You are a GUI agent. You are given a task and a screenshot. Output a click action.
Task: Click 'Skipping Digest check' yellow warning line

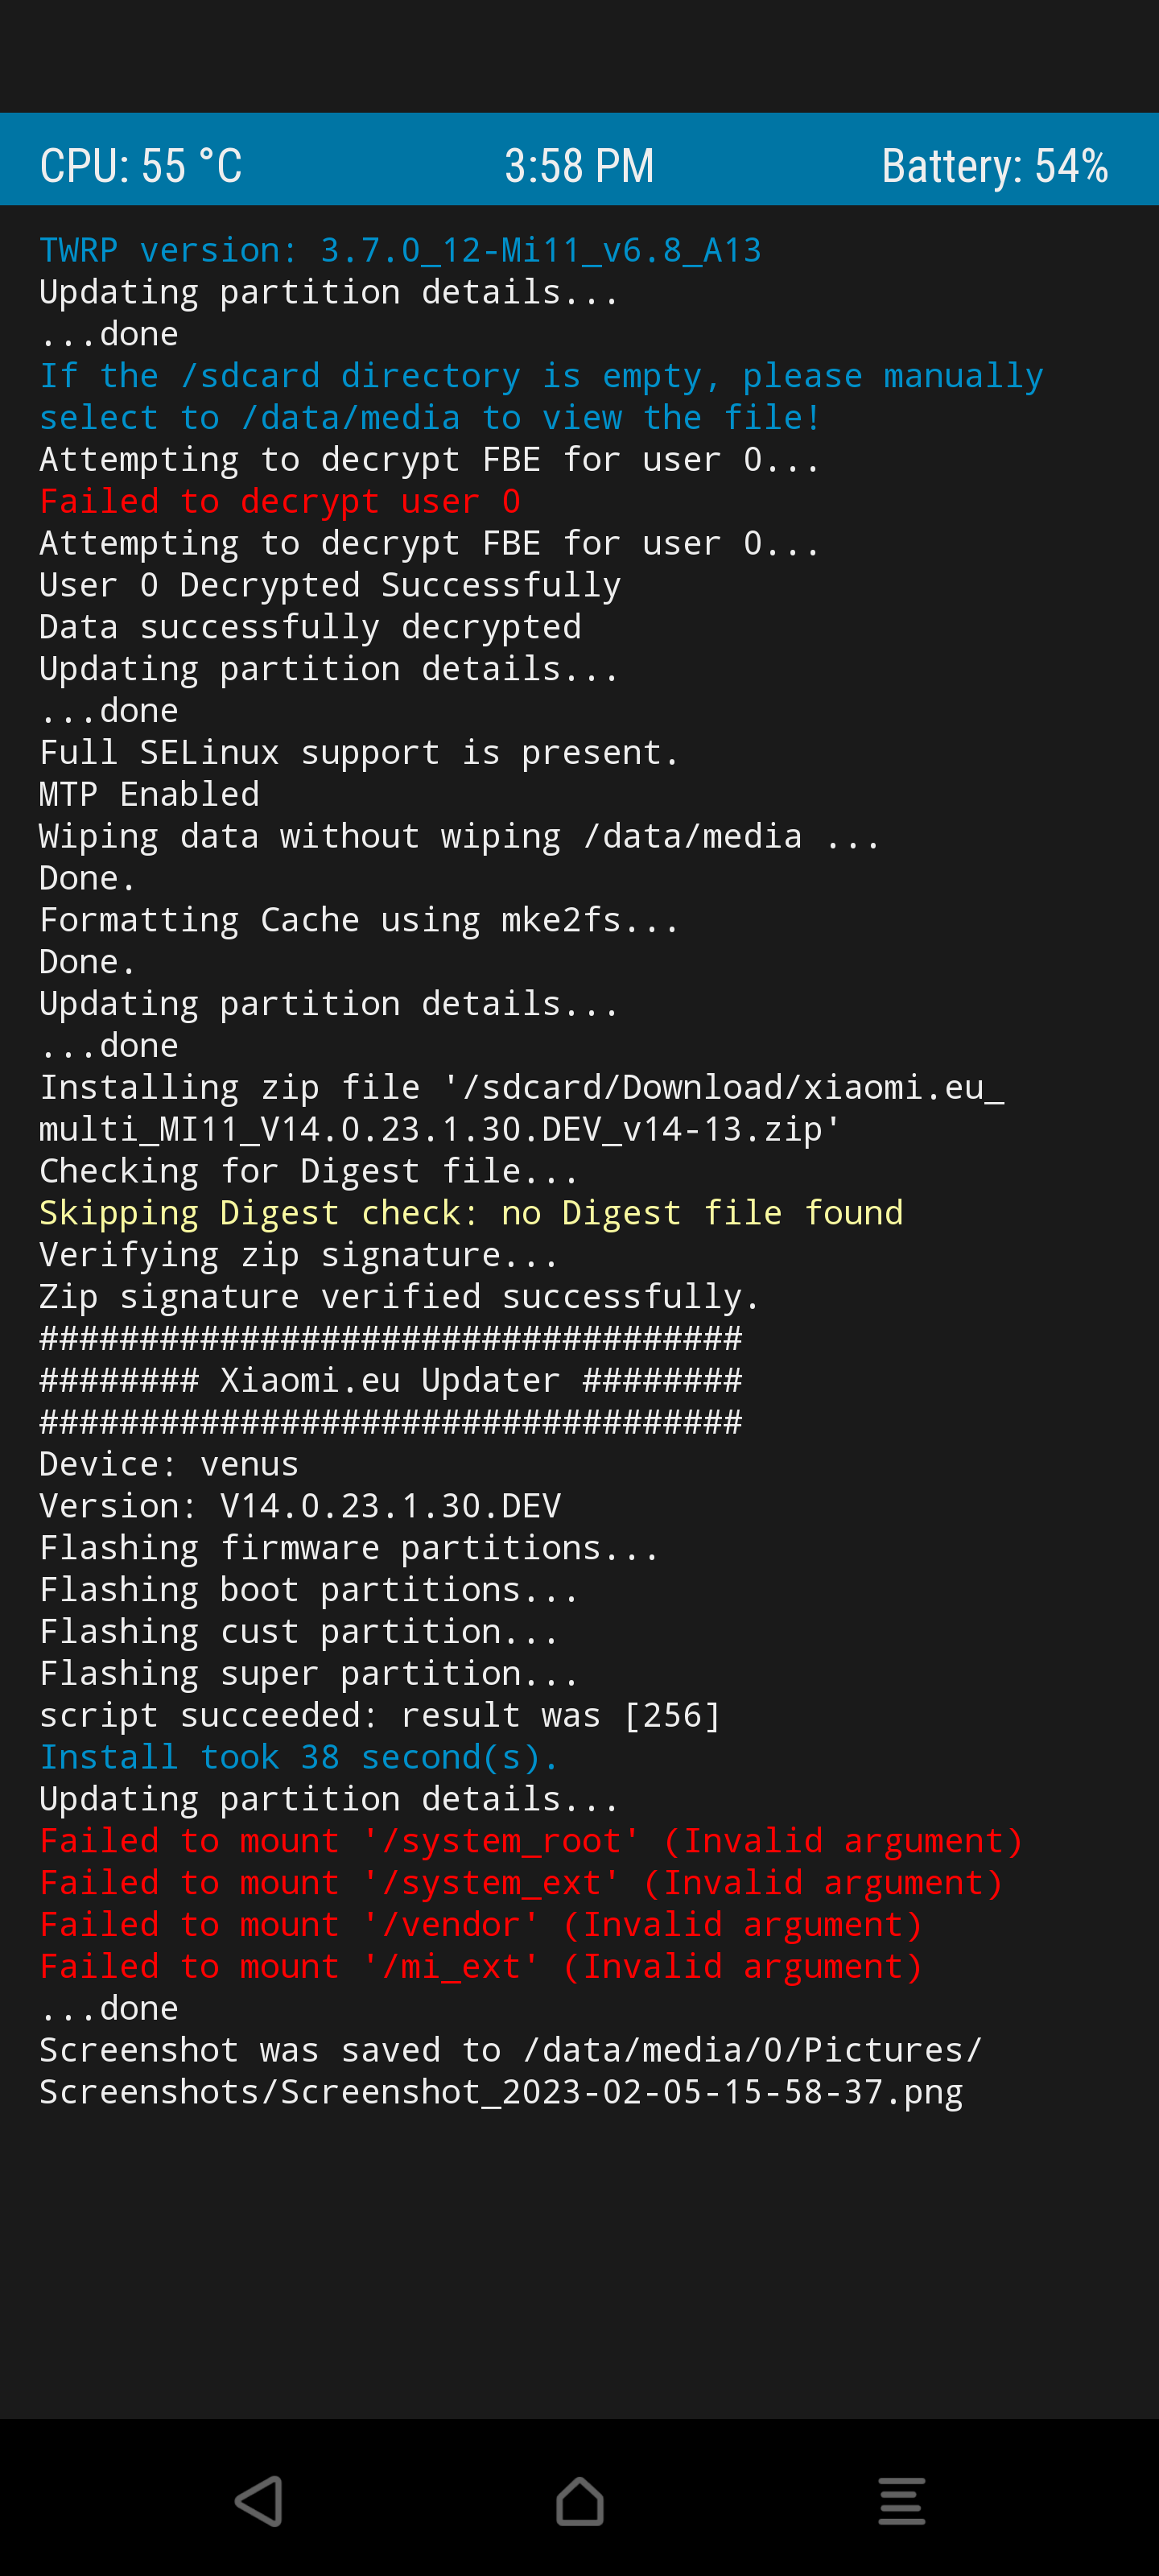coord(471,1213)
